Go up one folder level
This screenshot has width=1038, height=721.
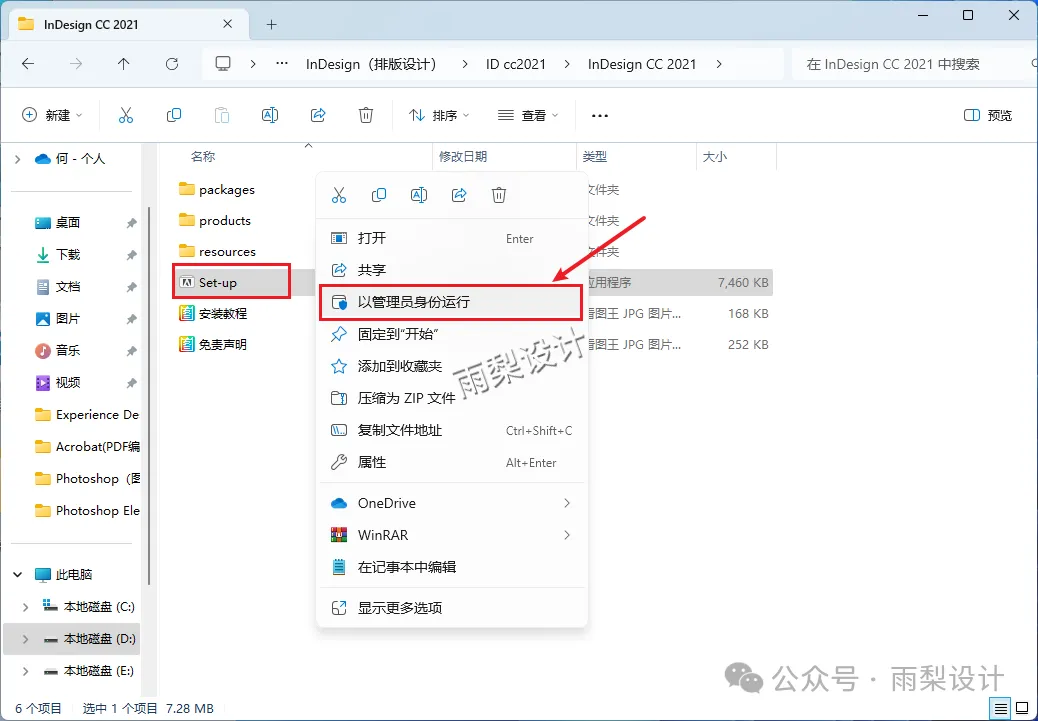click(x=124, y=64)
